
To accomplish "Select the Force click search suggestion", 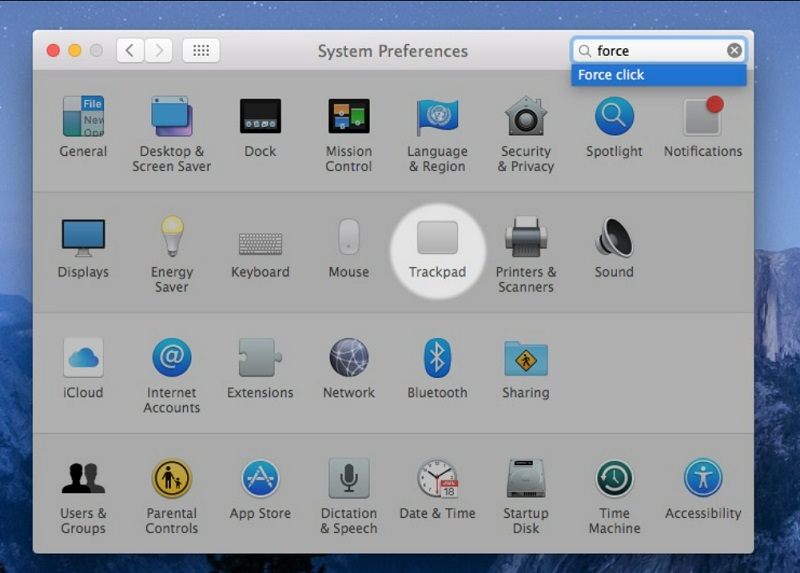I will click(x=659, y=75).
